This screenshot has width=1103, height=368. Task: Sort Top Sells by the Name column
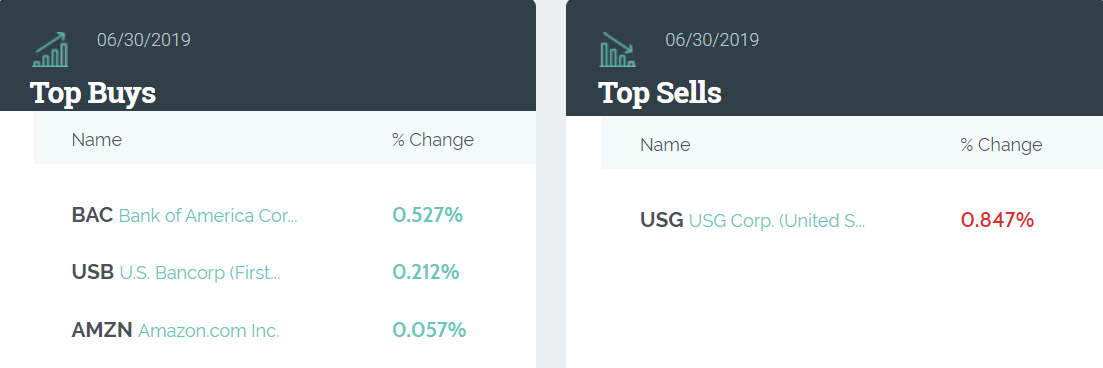pos(665,145)
